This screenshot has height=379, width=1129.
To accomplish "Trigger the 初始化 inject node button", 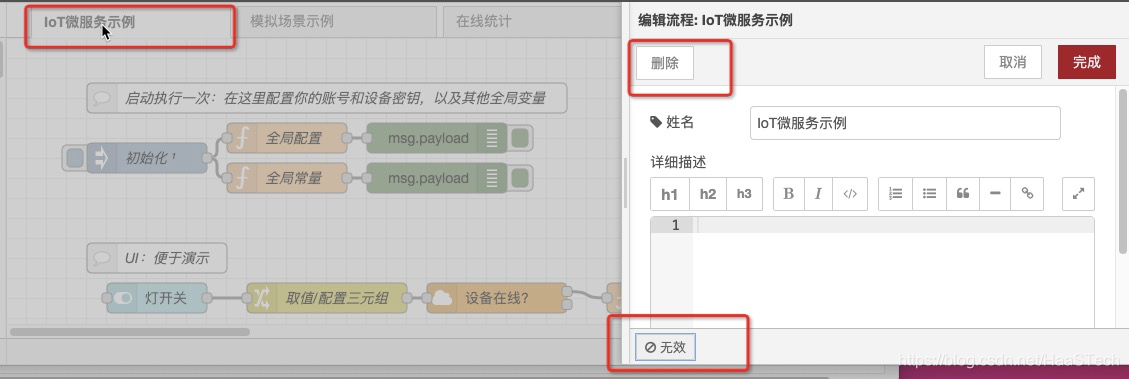I will (74, 158).
